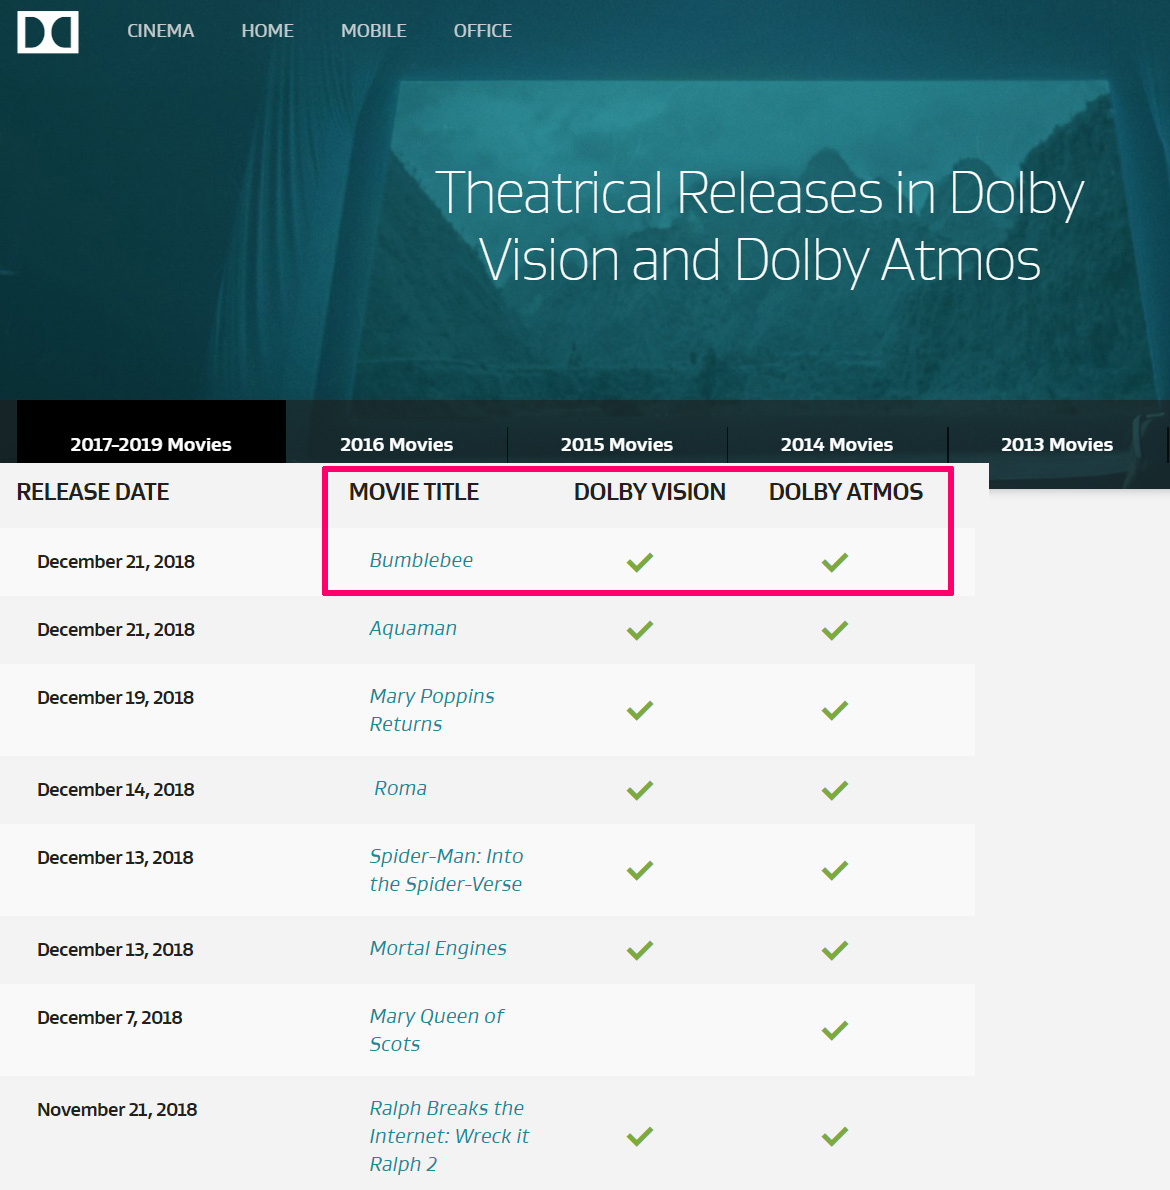Image resolution: width=1170 pixels, height=1190 pixels.
Task: Click the RELEASE DATE column header
Action: pyautogui.click(x=93, y=492)
